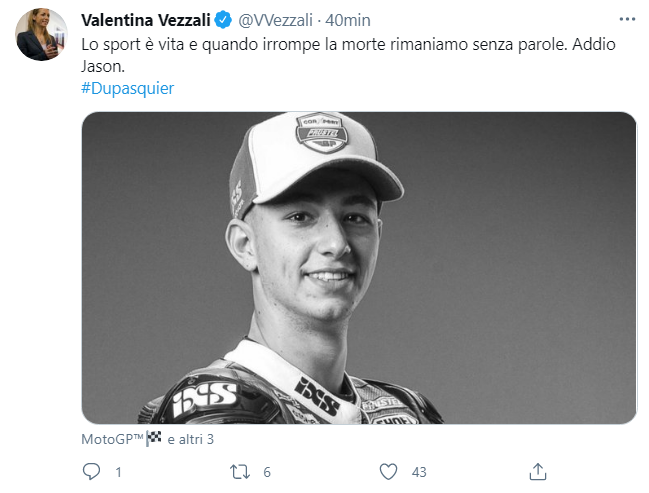This screenshot has width=649, height=493.
Task: Open the 40min timestamp permalink
Action: coord(348,20)
